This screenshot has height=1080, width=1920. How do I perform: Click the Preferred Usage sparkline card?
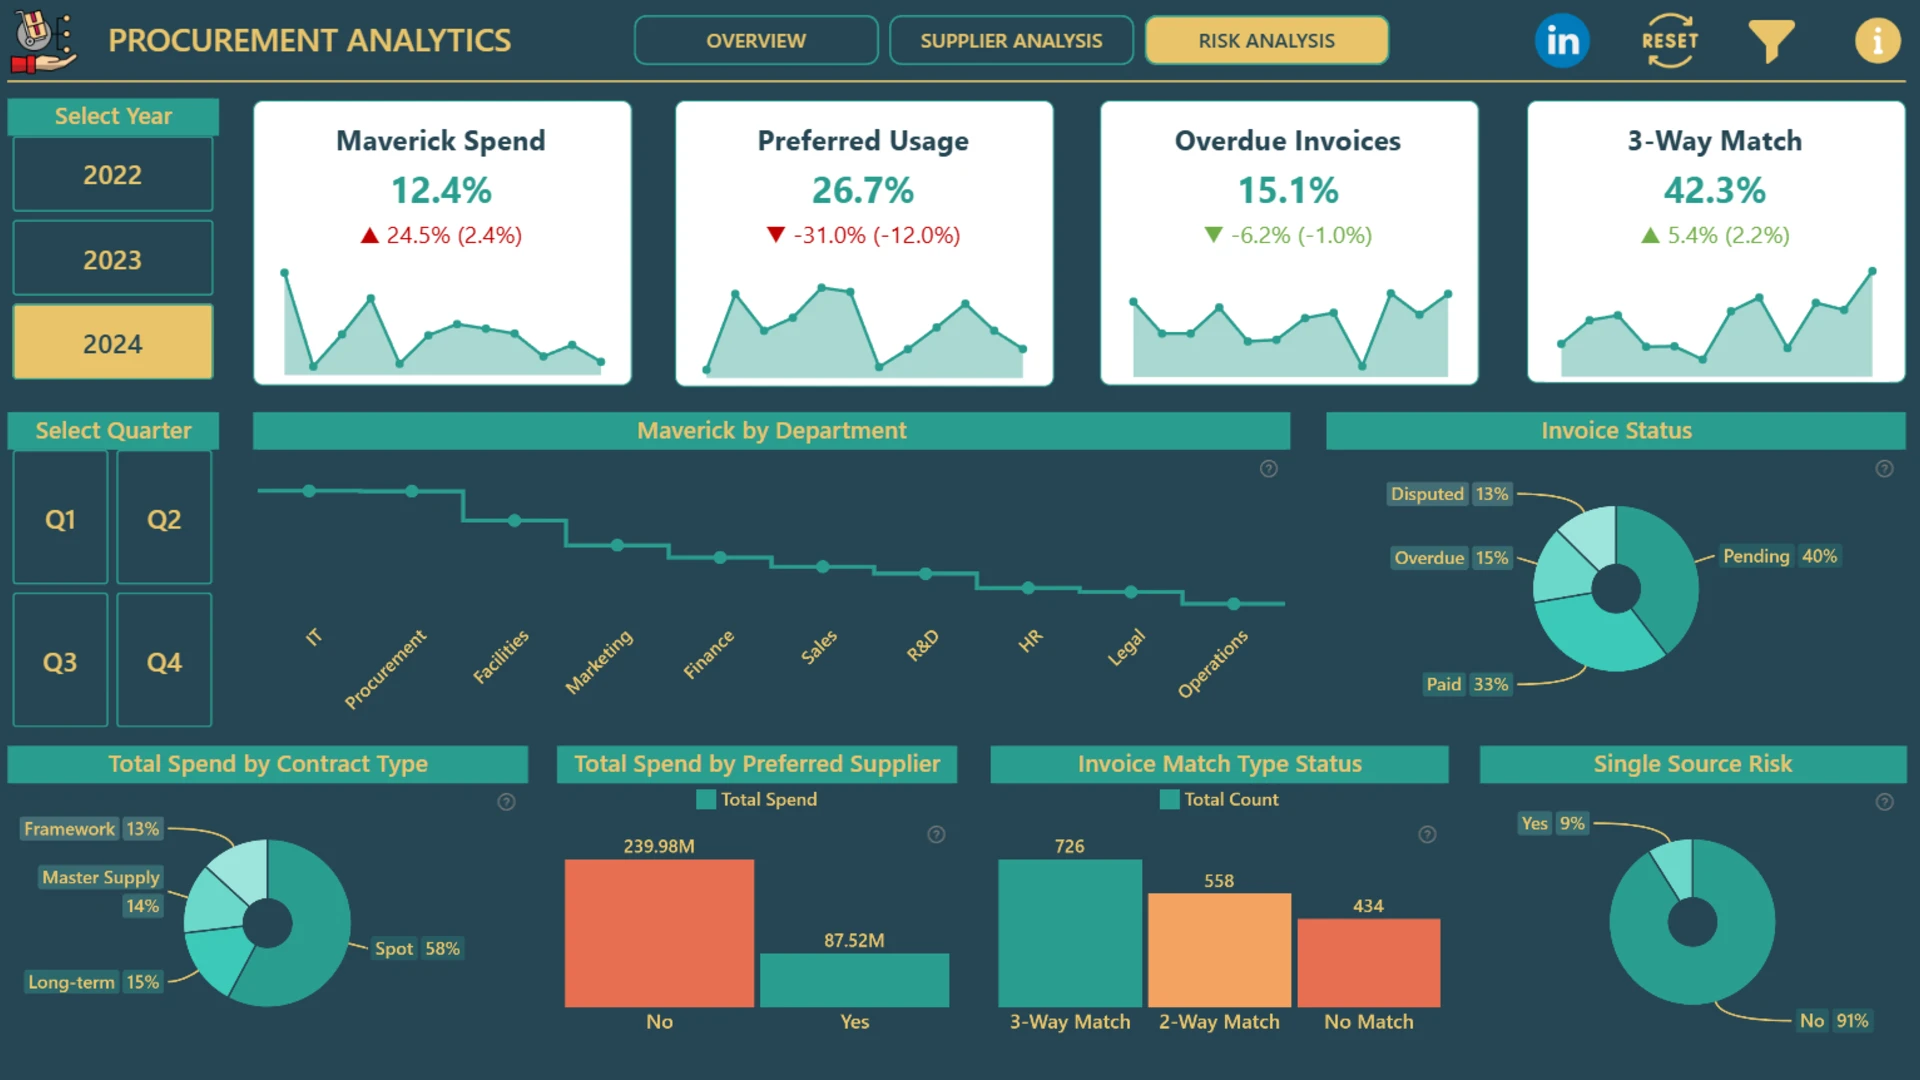(864, 243)
